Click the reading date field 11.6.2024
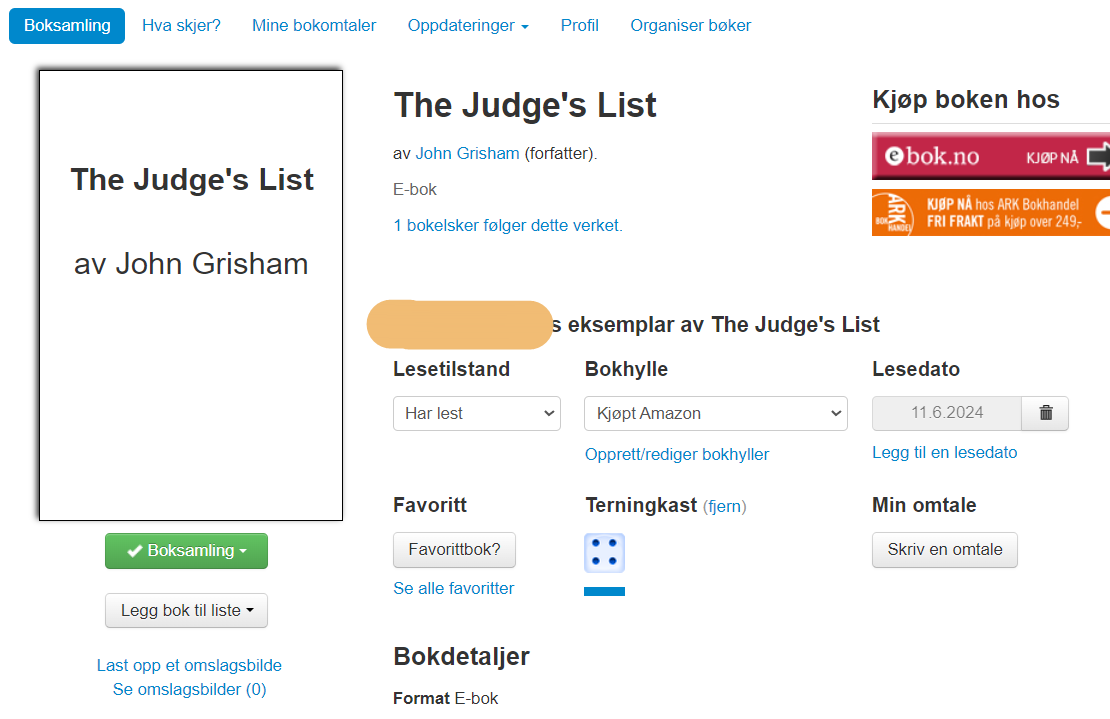This screenshot has width=1110, height=719. click(x=947, y=413)
